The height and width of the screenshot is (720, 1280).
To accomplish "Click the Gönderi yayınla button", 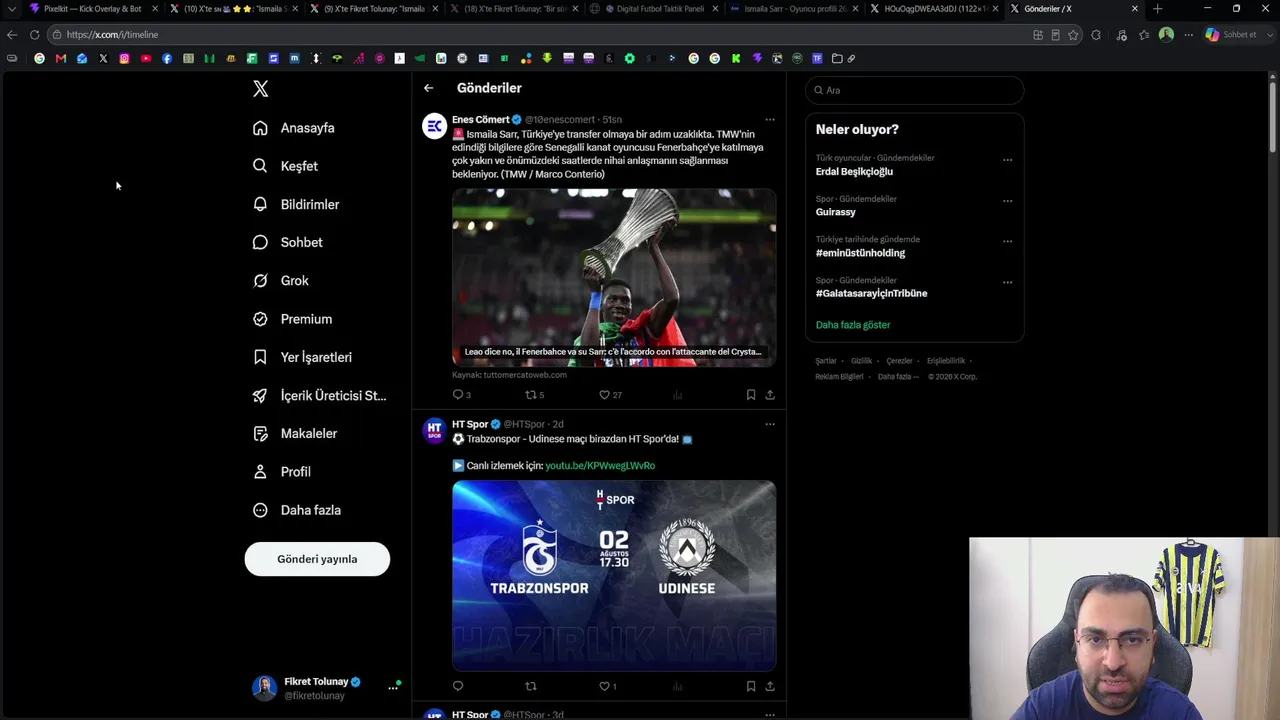I will (317, 559).
